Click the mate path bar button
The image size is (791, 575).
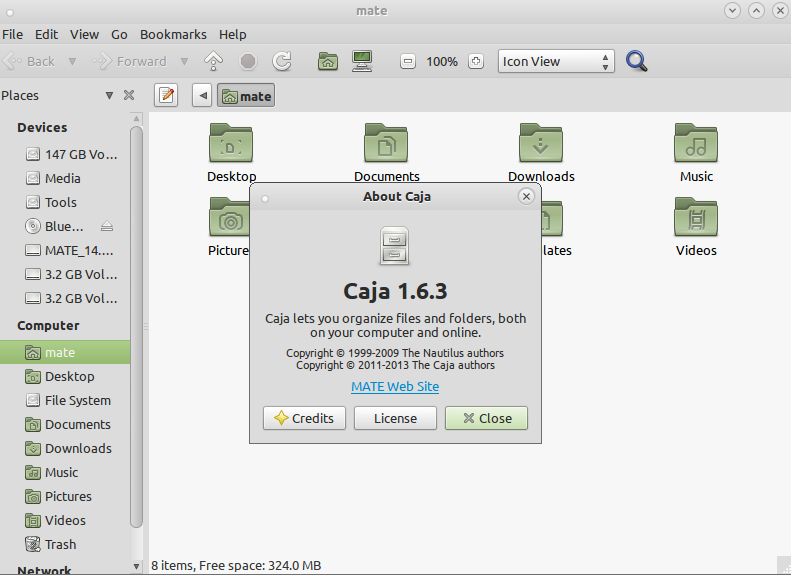click(246, 95)
